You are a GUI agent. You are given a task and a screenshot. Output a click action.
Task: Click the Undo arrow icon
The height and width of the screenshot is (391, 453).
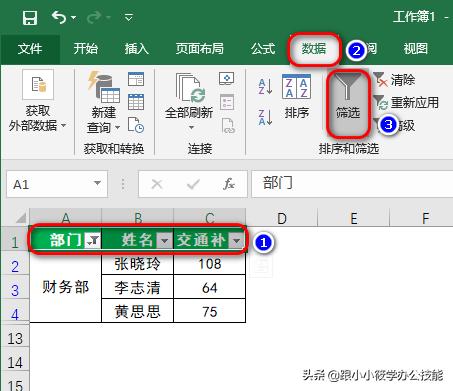pos(59,17)
